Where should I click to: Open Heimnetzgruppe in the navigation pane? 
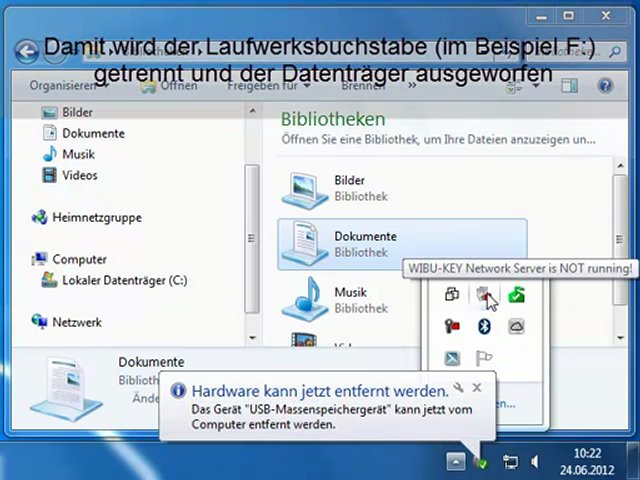pyautogui.click(x=96, y=217)
